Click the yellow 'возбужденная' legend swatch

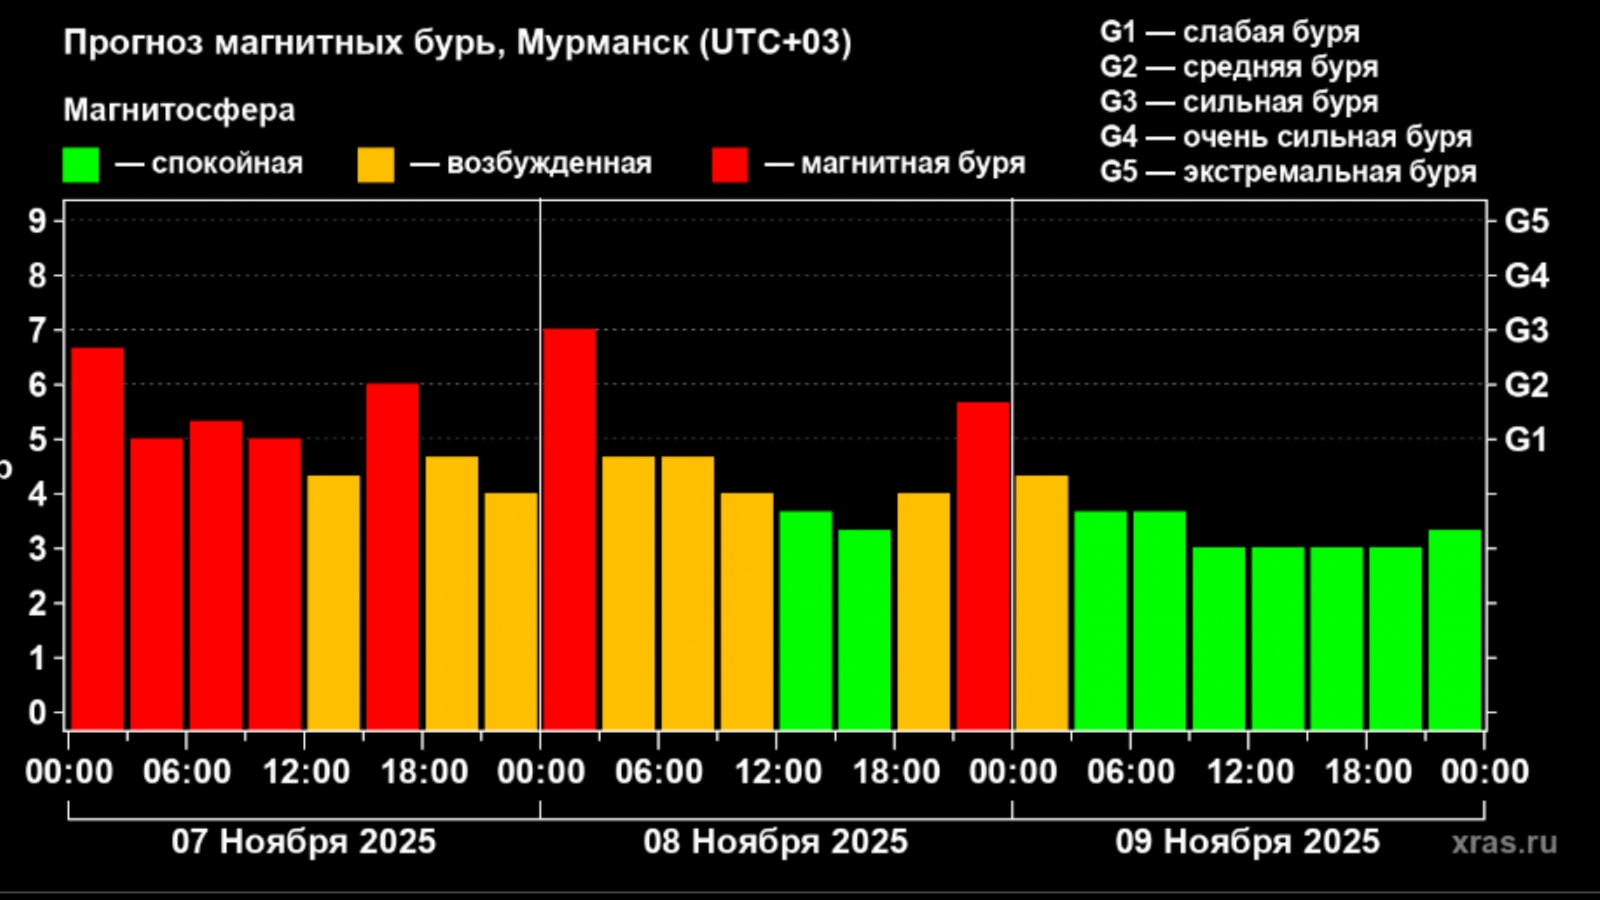[376, 165]
